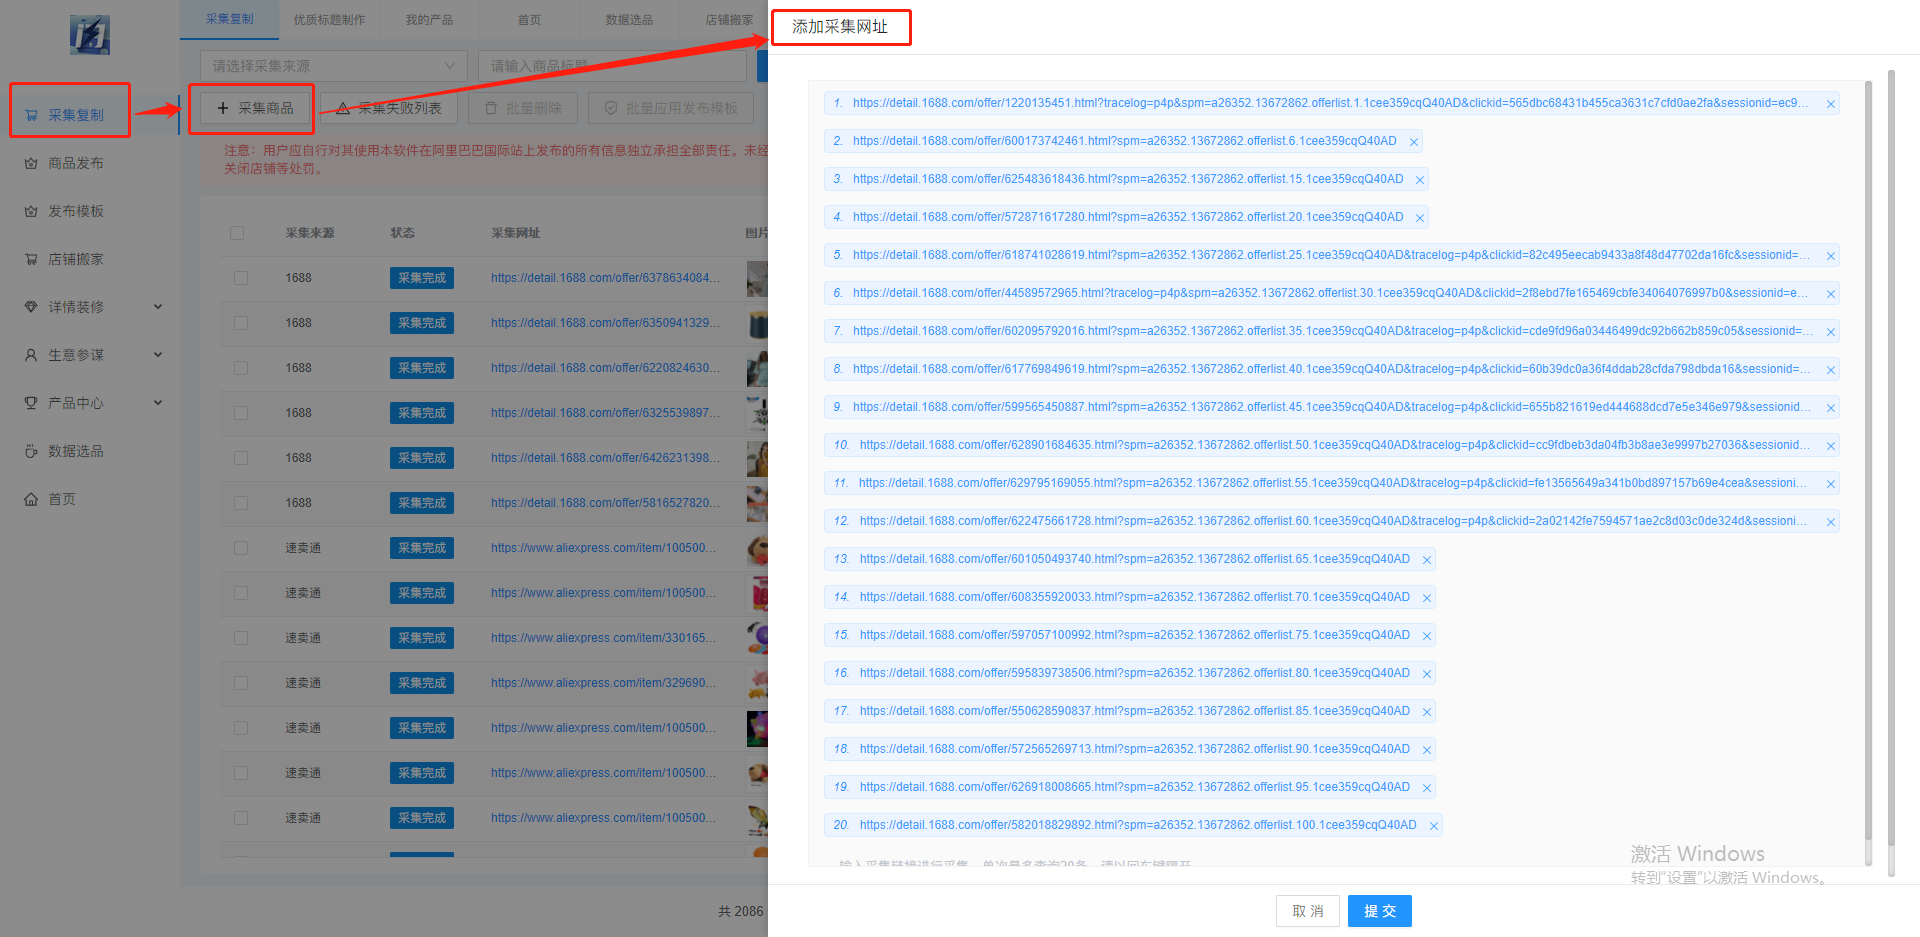Click the 提交 submit button

(x=1379, y=911)
